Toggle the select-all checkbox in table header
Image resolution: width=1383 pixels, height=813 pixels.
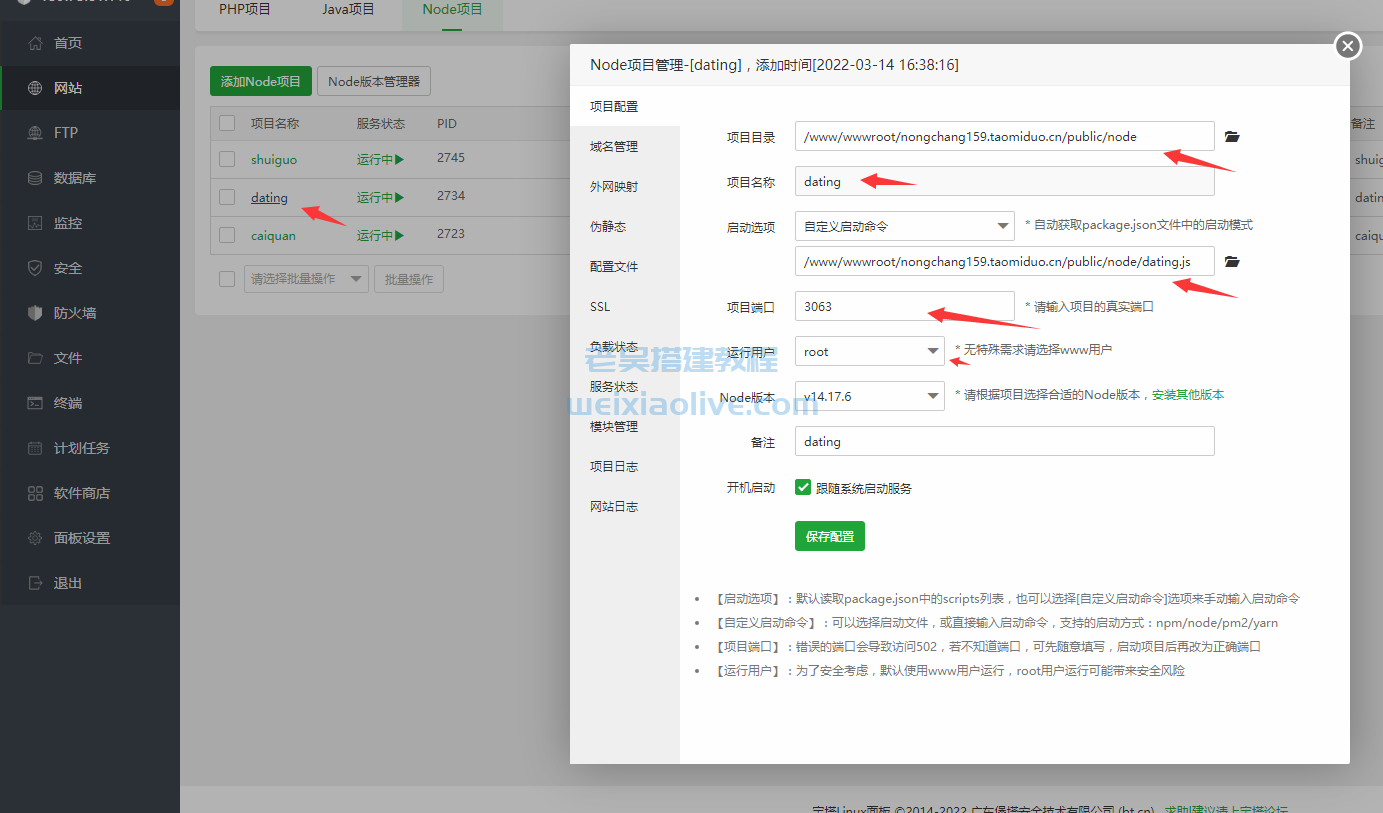(x=227, y=123)
